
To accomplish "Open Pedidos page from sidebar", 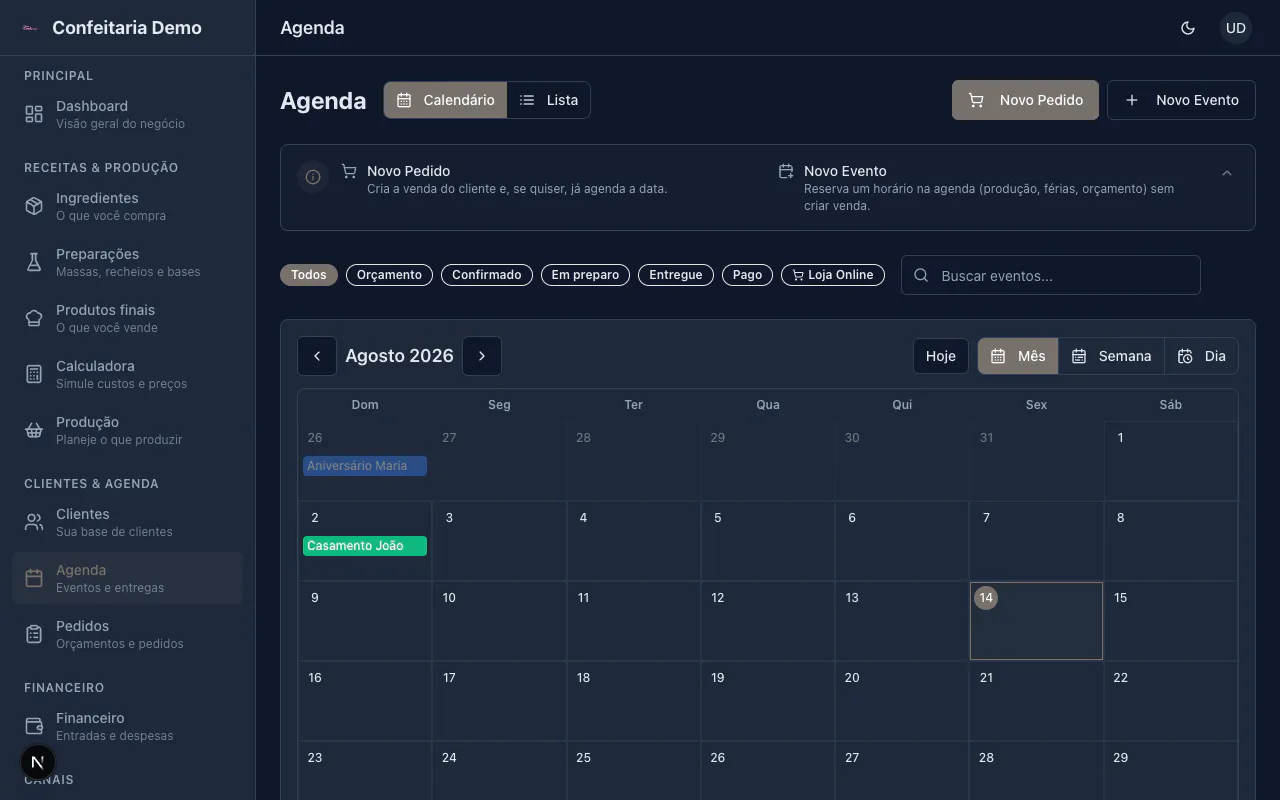I will [127, 634].
